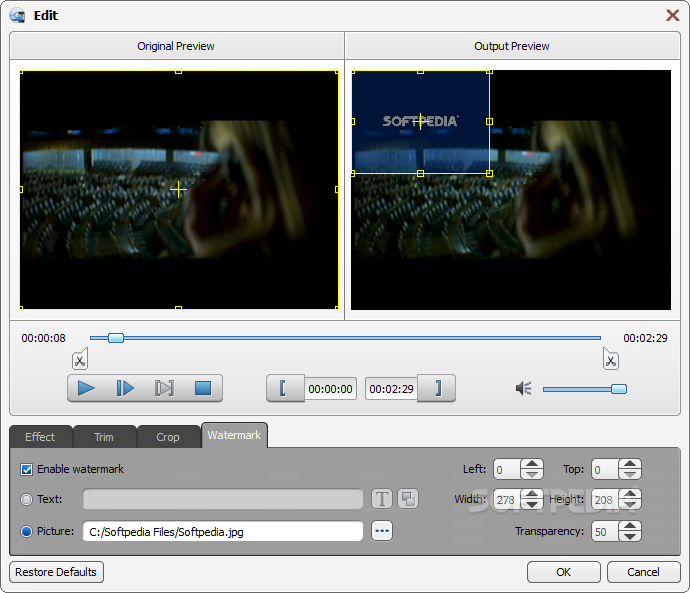Image resolution: width=690 pixels, height=593 pixels.
Task: Open text color button next to T
Action: (x=408, y=499)
